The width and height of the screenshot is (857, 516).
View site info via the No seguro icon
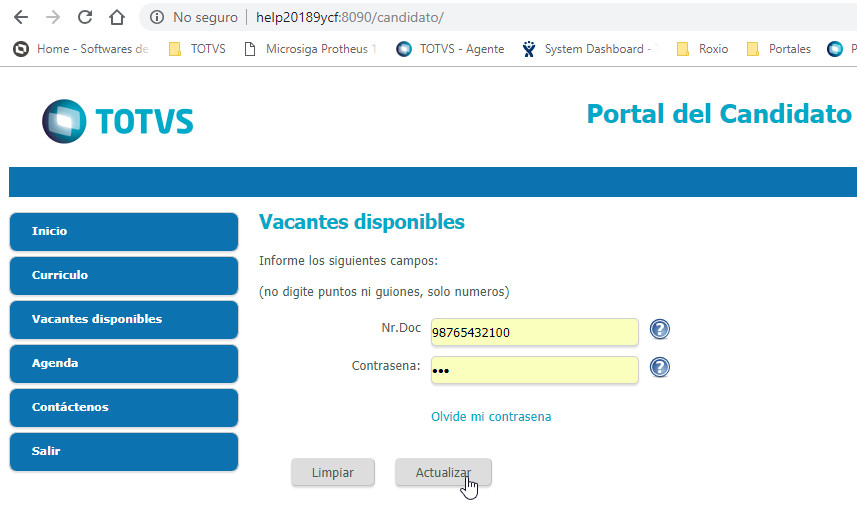[x=157, y=17]
